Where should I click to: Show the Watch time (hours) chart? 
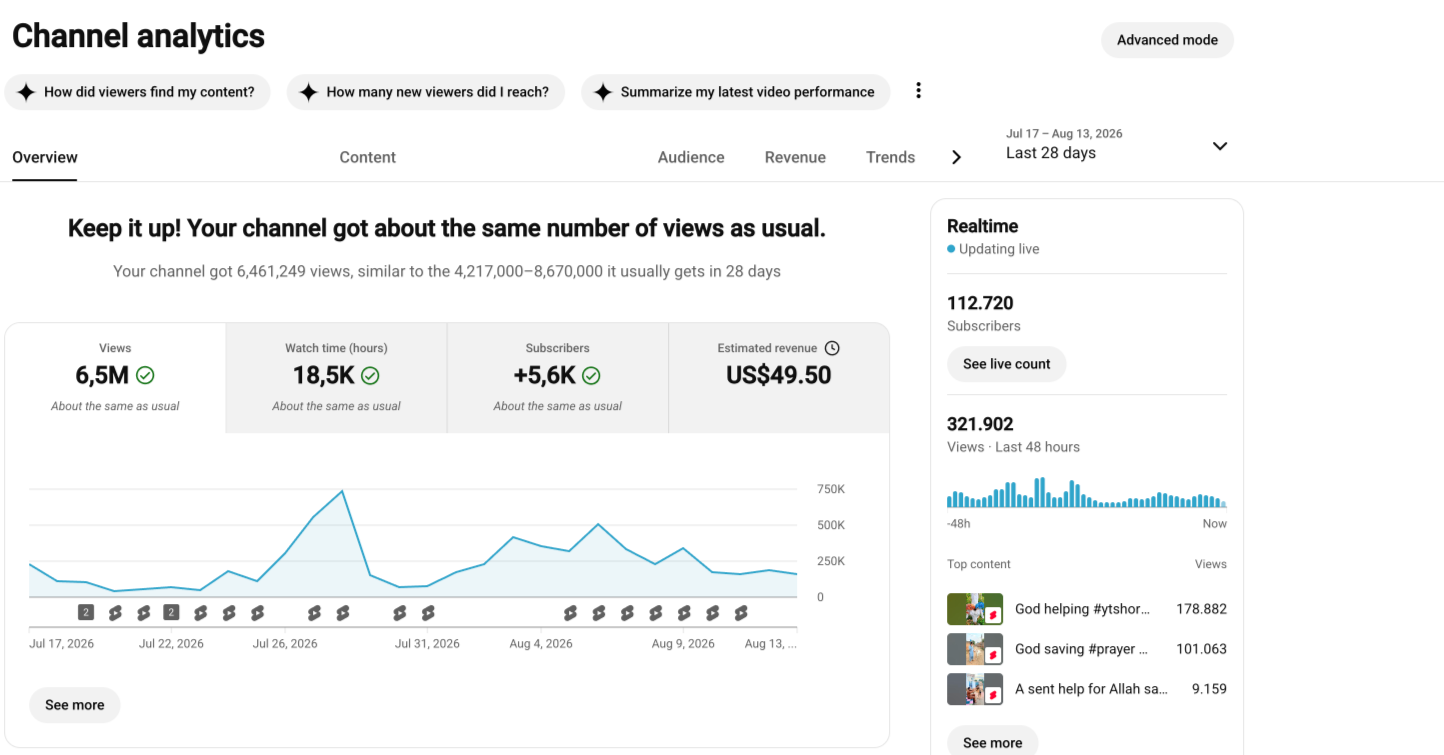[x=337, y=378]
